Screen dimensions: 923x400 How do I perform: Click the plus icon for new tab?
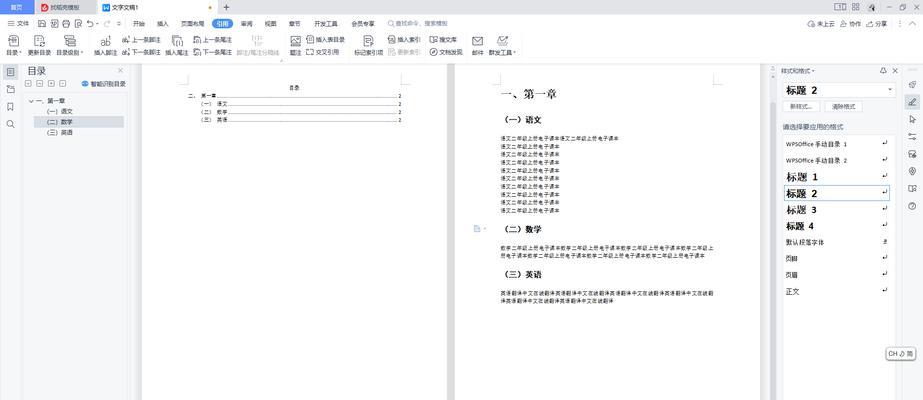pos(227,7)
